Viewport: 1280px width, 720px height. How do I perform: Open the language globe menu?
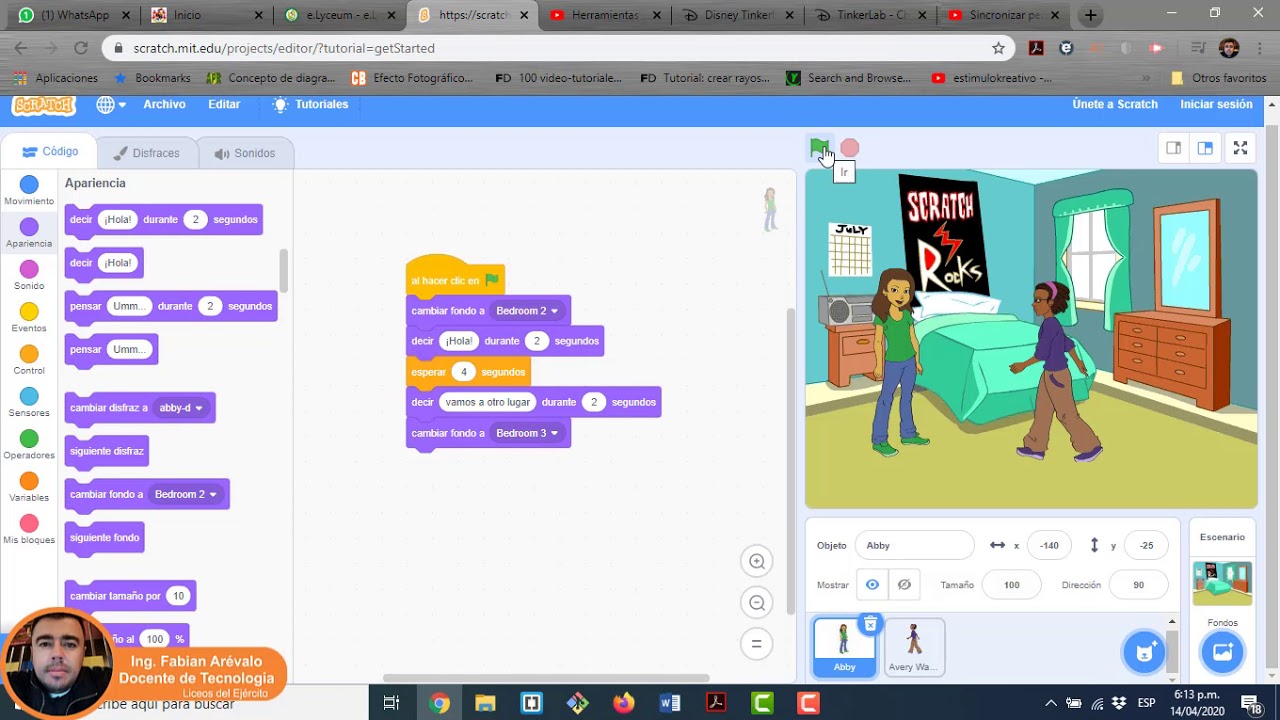110,104
